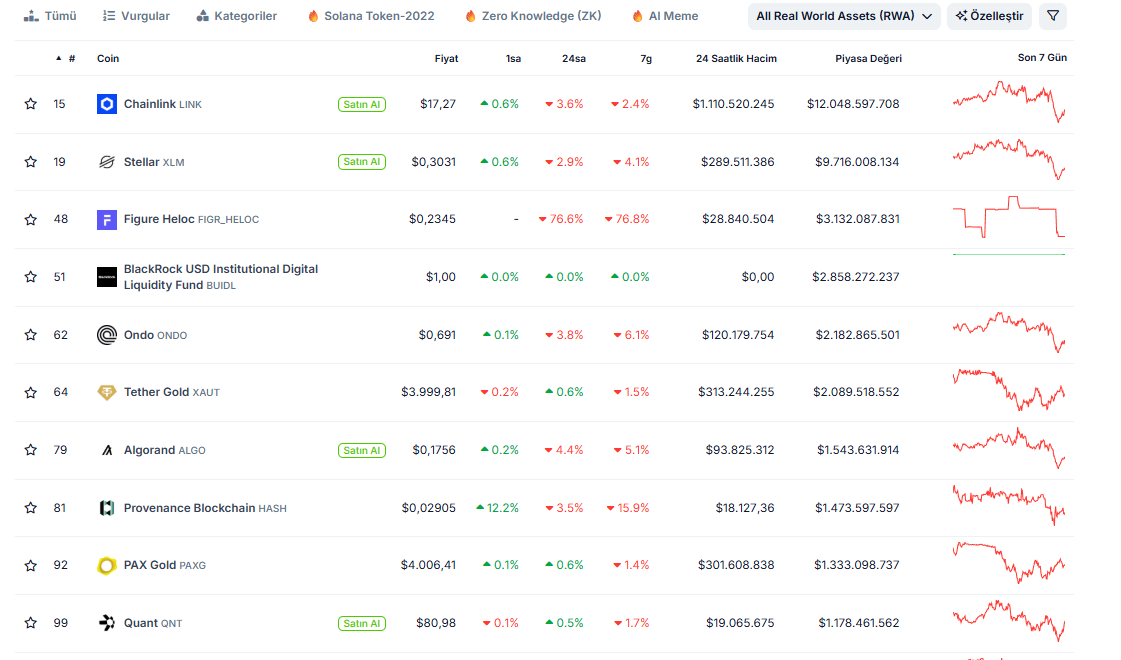Click the Tether Gold logo icon

point(107,392)
